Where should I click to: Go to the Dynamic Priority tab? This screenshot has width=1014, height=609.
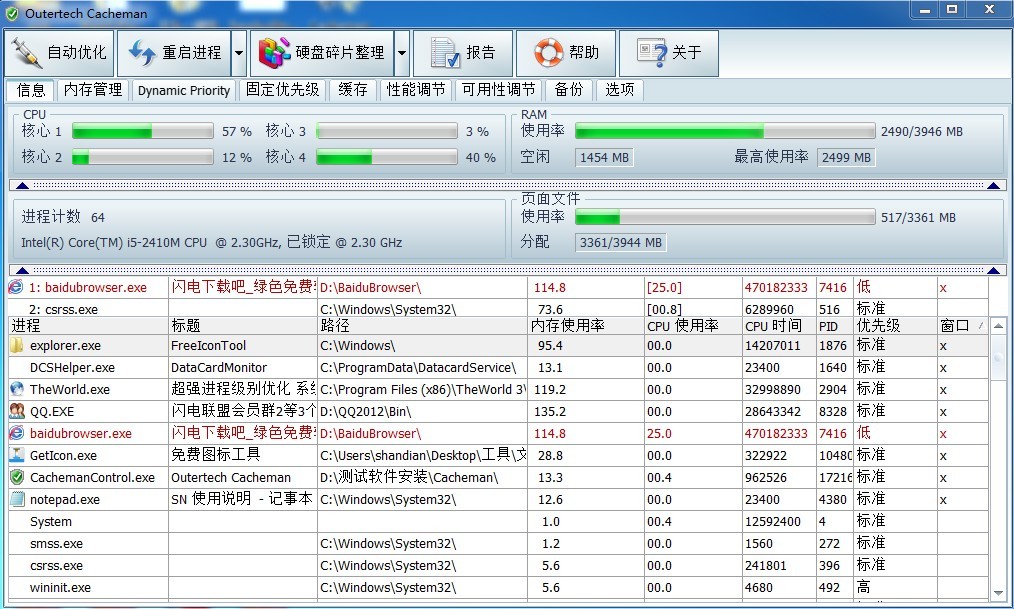coord(184,90)
